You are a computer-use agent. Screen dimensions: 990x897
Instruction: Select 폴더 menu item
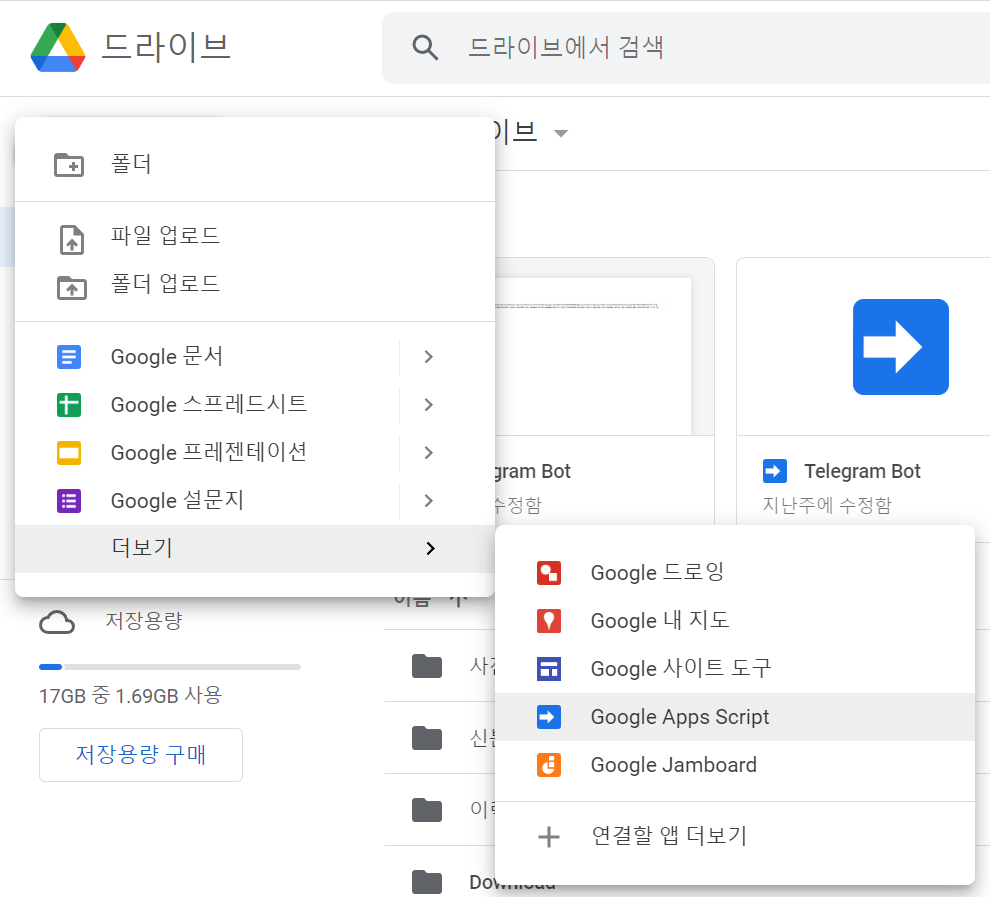coord(254,165)
